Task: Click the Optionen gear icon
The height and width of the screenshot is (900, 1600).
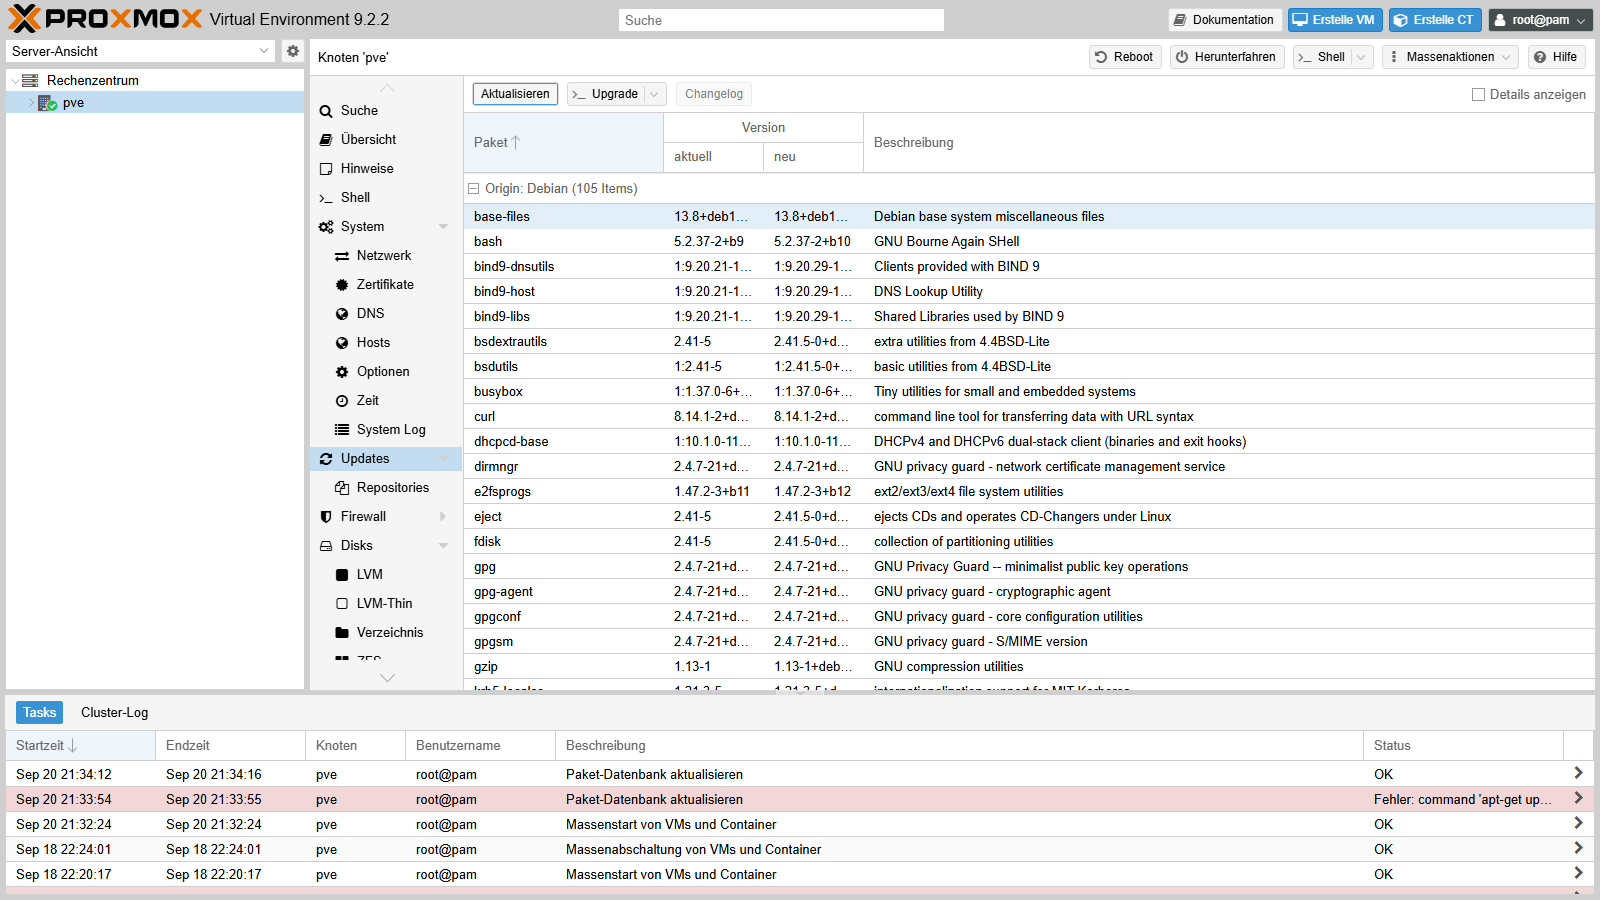Action: [342, 372]
